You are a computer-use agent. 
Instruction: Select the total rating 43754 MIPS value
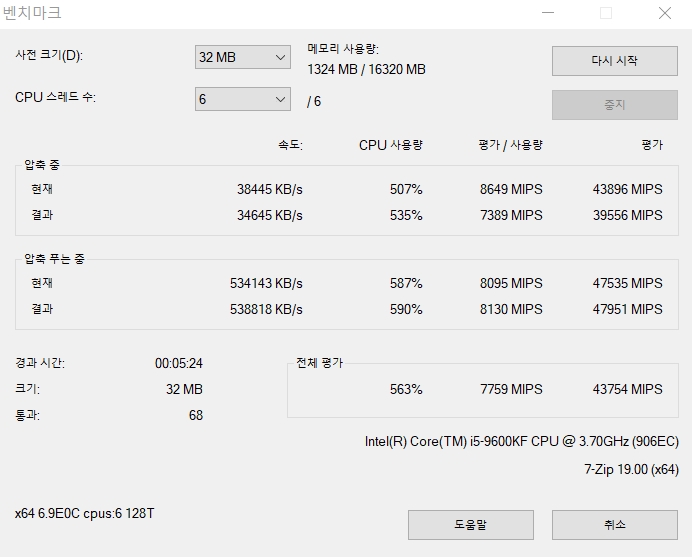pyautogui.click(x=627, y=389)
